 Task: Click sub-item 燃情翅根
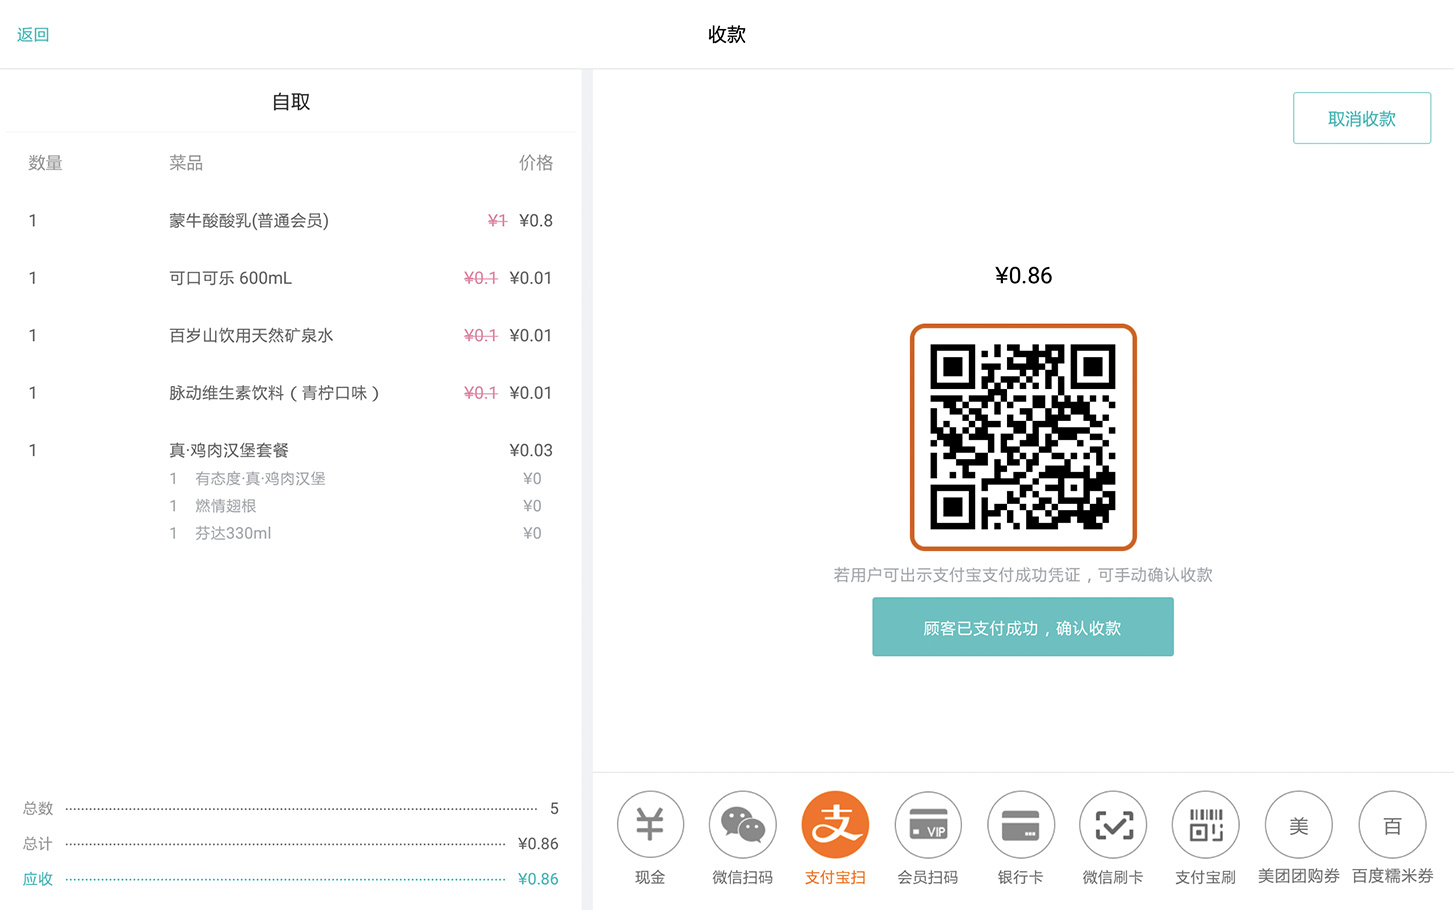[x=225, y=506]
